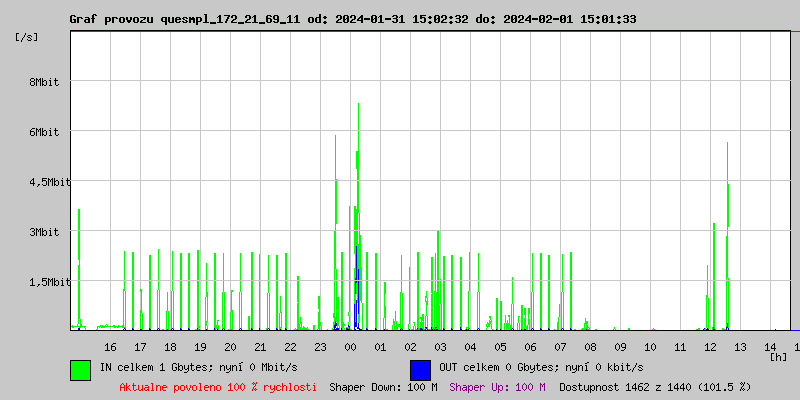
Task: Click the 'Shaper Down: 100 M' label
Action: pos(383,387)
